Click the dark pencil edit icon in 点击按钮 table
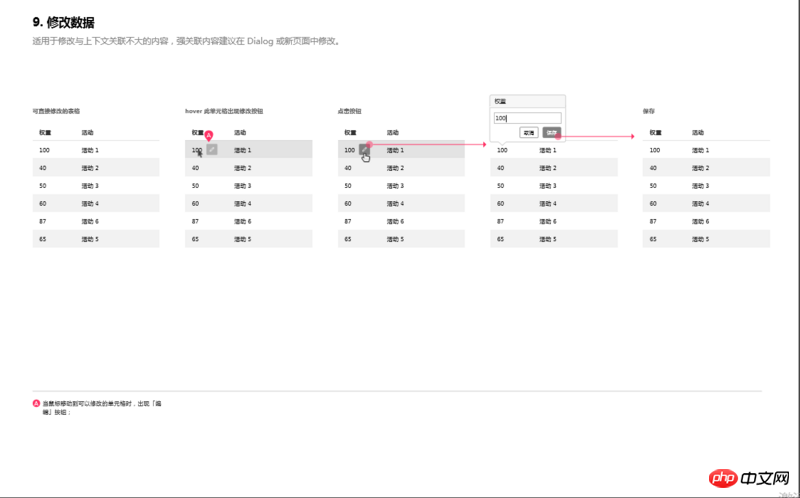This screenshot has height=498, width=800. (364, 150)
